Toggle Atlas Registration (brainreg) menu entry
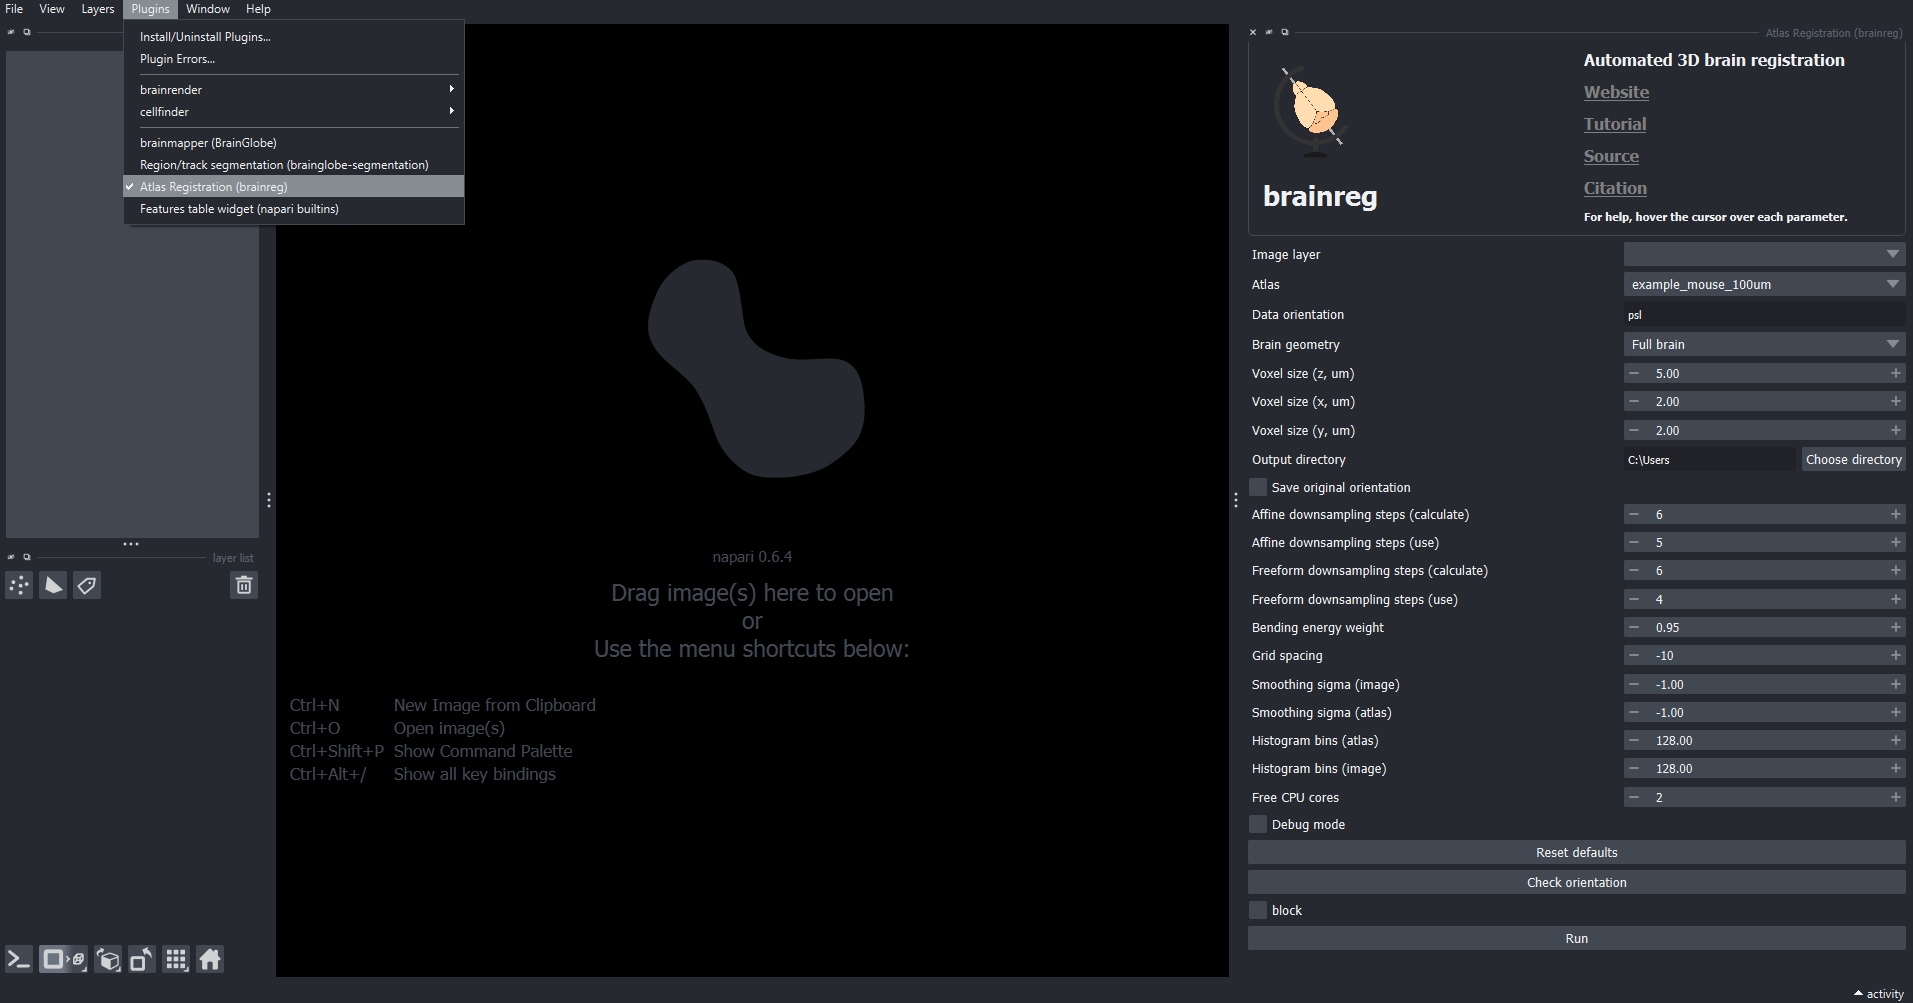The image size is (1913, 1003). (294, 187)
